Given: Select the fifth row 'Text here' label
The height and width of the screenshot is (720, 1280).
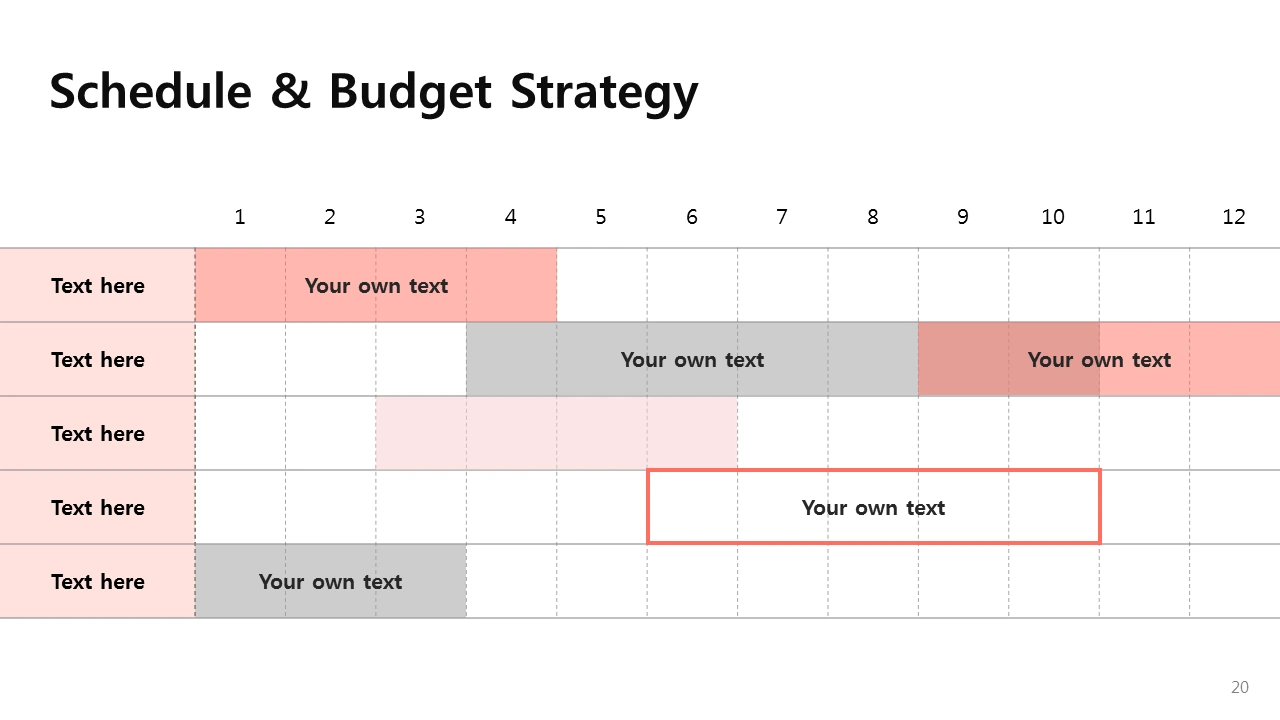Looking at the screenshot, I should click(x=98, y=582).
